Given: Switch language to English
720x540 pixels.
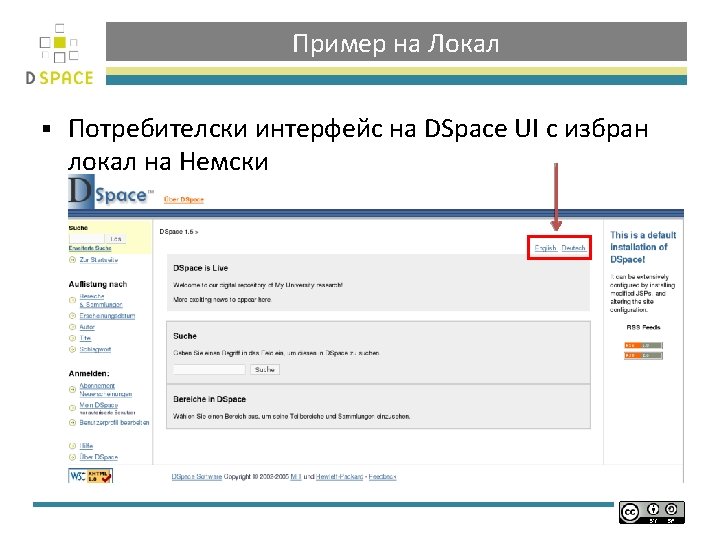Looking at the screenshot, I should tap(546, 248).
